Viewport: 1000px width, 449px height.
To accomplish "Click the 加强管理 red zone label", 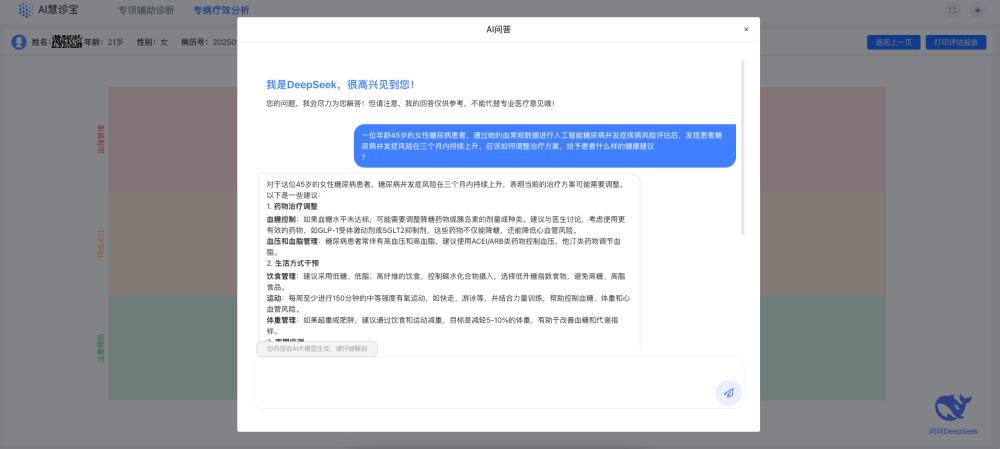I will coord(101,138).
